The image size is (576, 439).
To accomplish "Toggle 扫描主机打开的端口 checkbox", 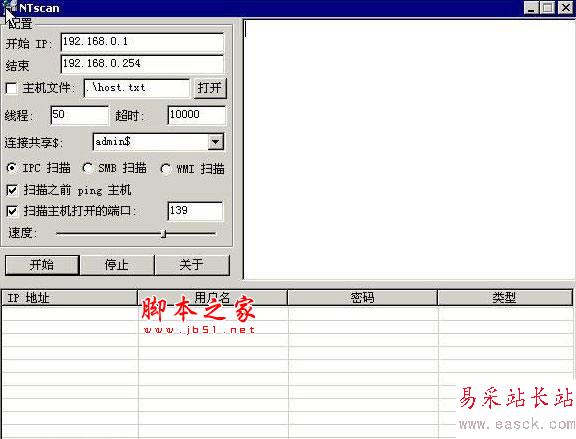I will point(12,211).
